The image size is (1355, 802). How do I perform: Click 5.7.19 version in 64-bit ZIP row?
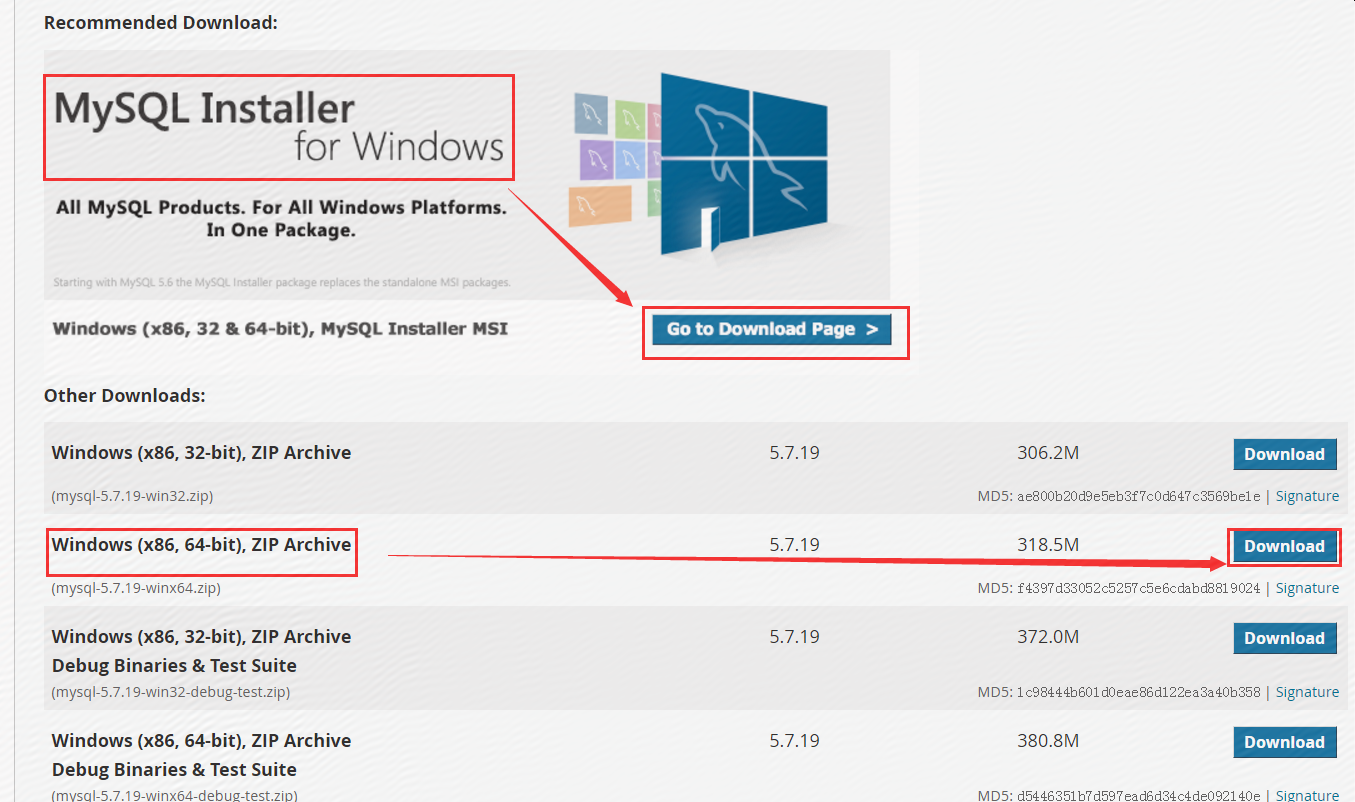(x=795, y=545)
